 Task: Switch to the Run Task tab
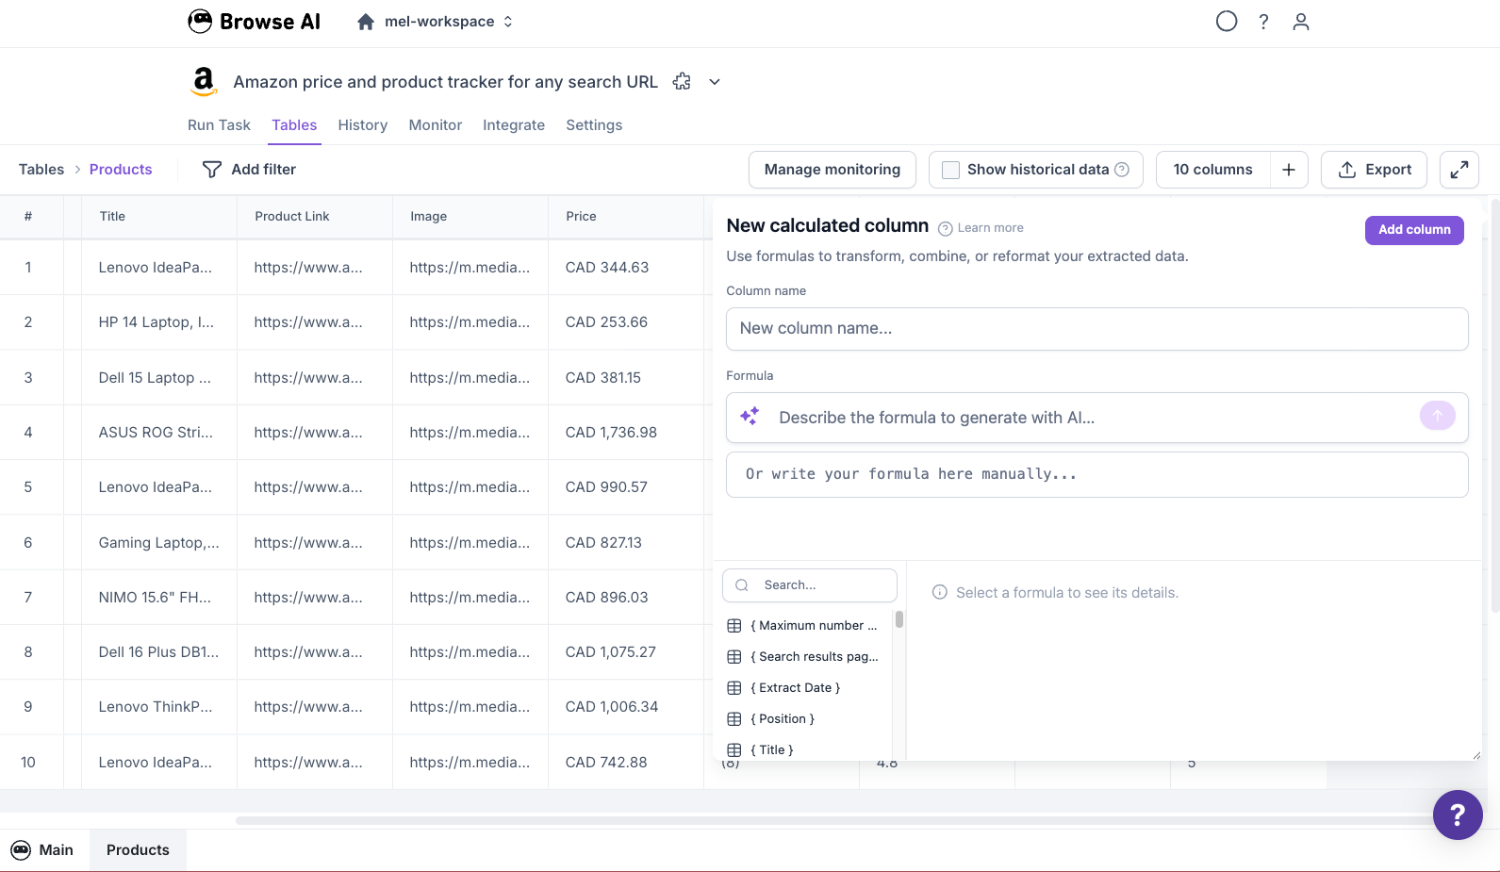click(219, 125)
